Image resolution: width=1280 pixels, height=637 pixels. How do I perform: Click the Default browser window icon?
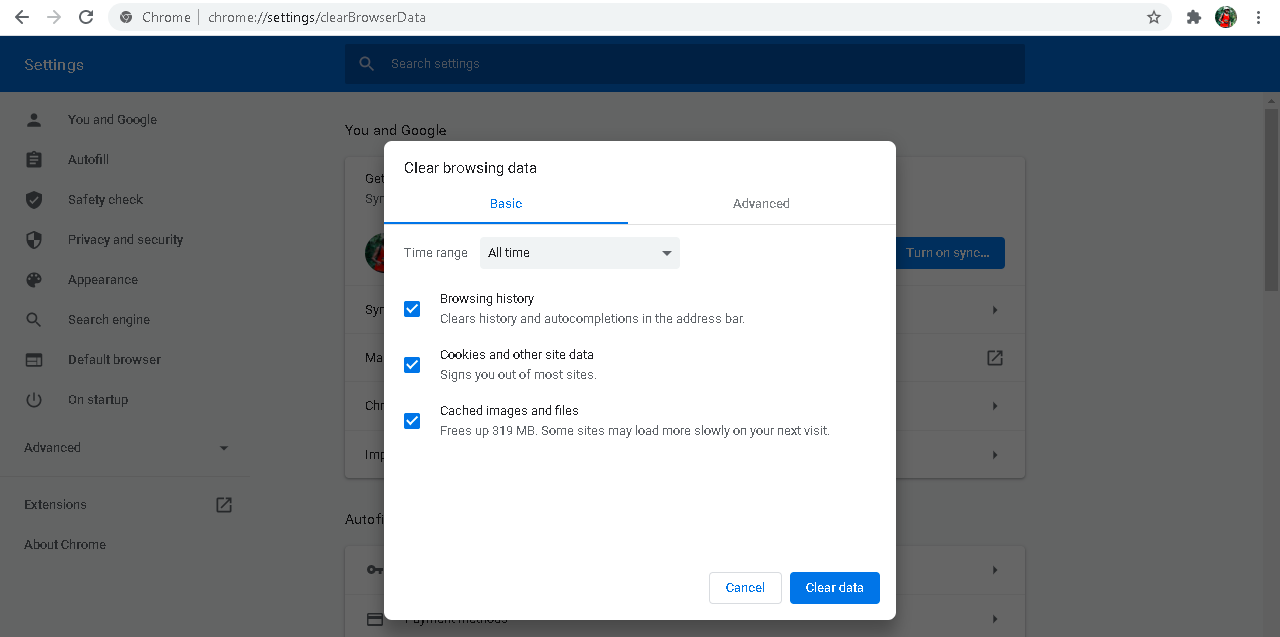(x=34, y=360)
